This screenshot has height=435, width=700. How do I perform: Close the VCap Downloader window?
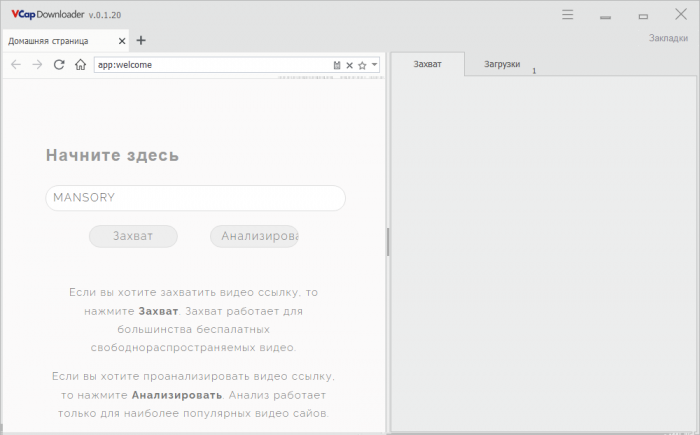point(681,14)
